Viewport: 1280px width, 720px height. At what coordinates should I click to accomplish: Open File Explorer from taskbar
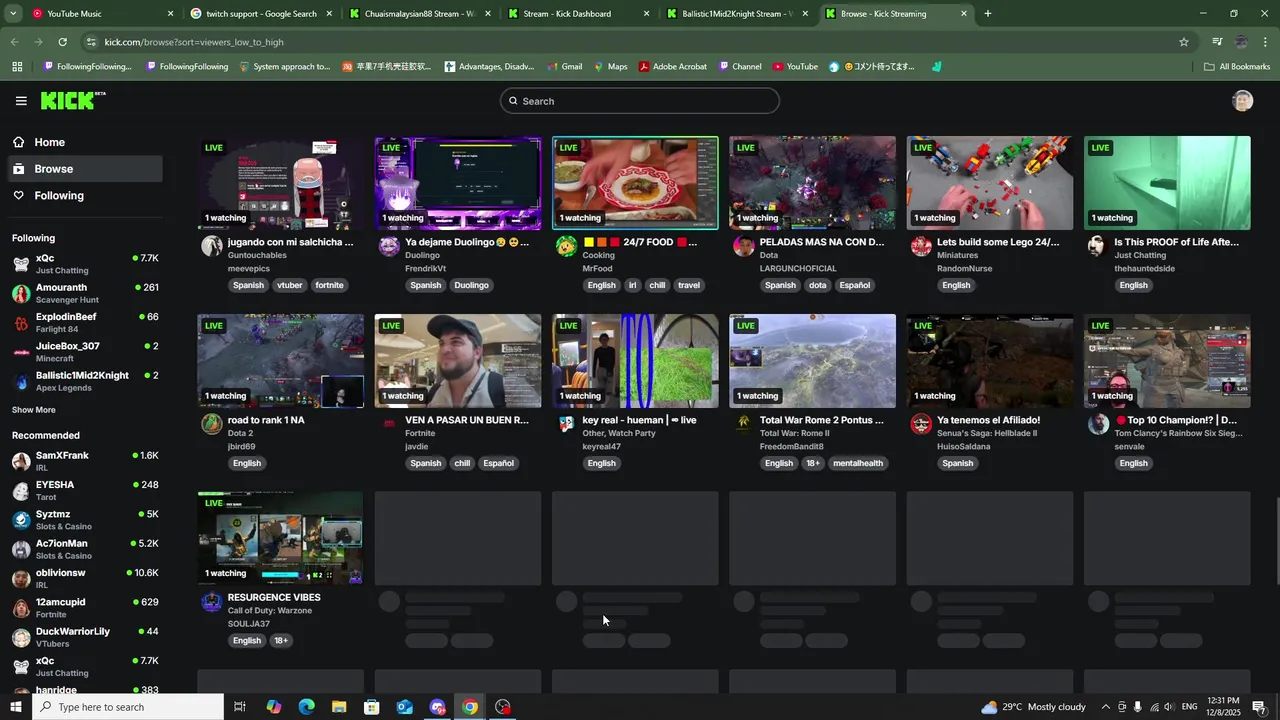(339, 707)
